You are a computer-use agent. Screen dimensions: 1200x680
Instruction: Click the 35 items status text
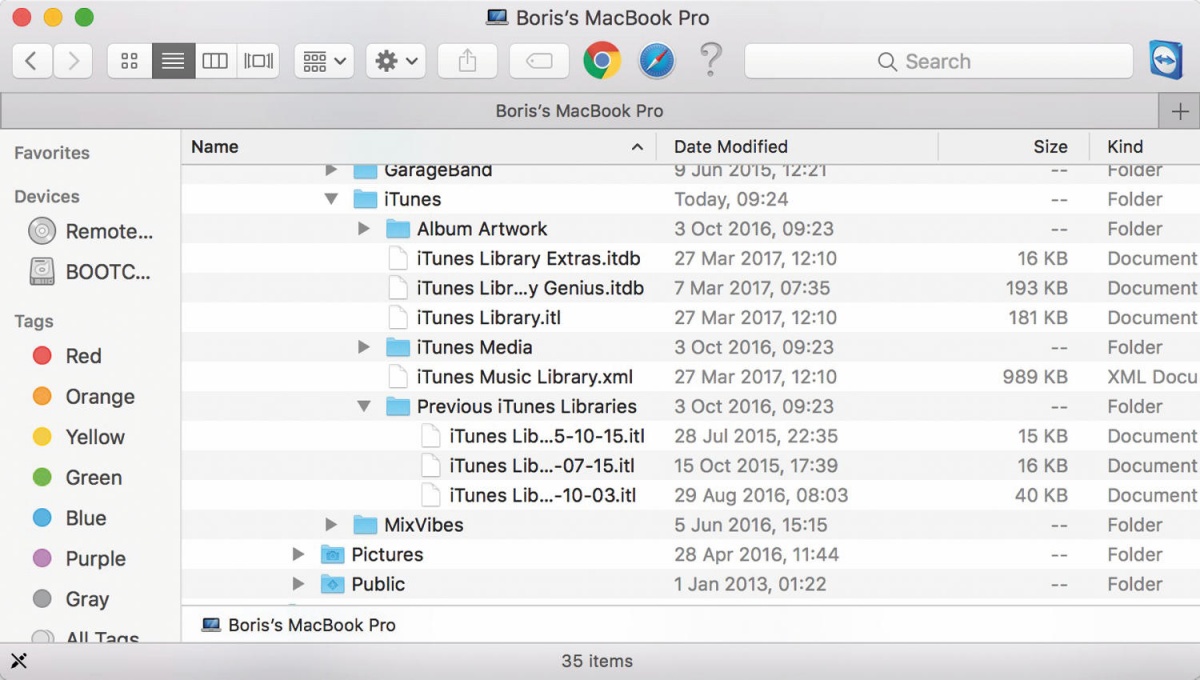coord(597,661)
